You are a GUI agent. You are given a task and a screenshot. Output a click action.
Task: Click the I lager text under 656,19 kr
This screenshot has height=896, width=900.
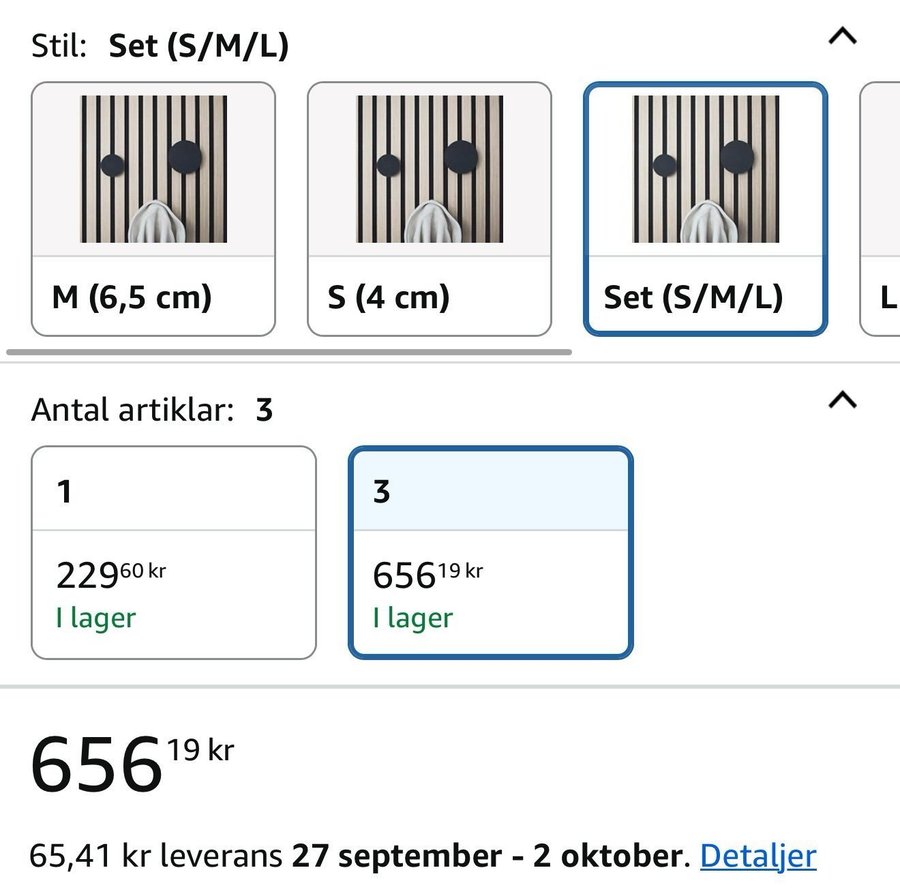click(413, 618)
